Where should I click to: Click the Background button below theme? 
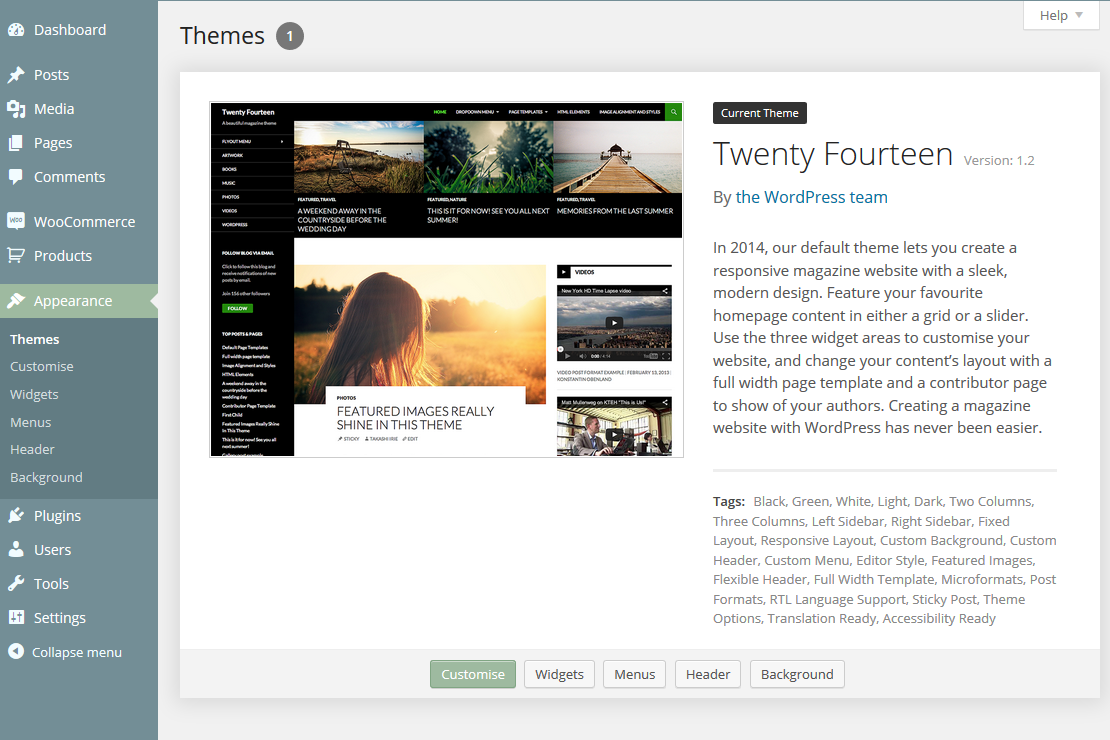[797, 674]
